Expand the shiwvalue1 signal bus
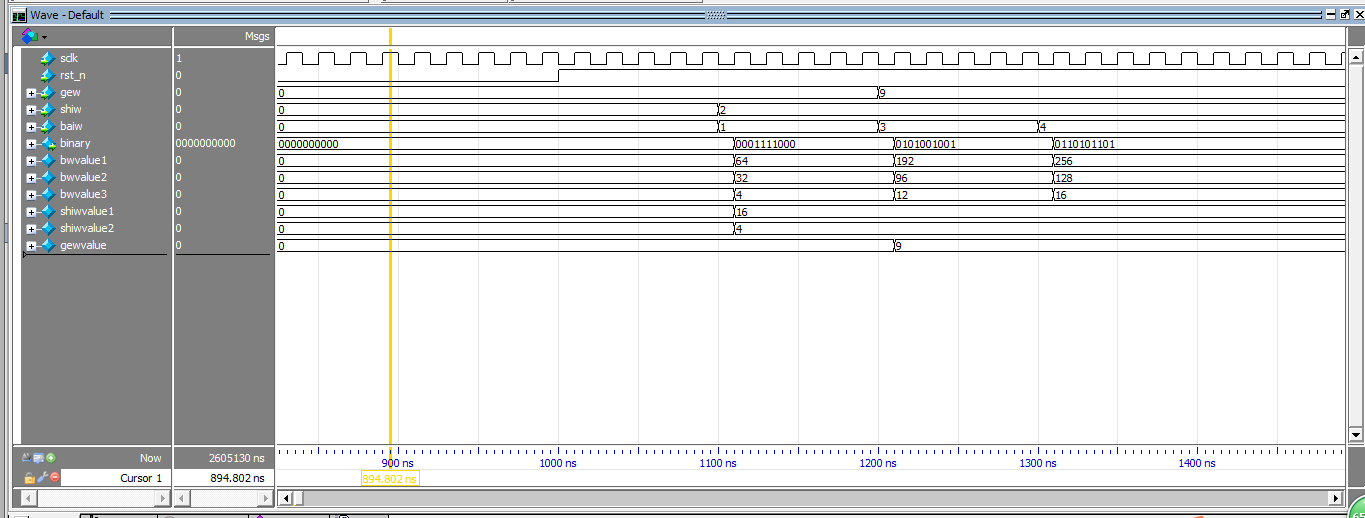Screen dimensions: 1365x518 31,212
